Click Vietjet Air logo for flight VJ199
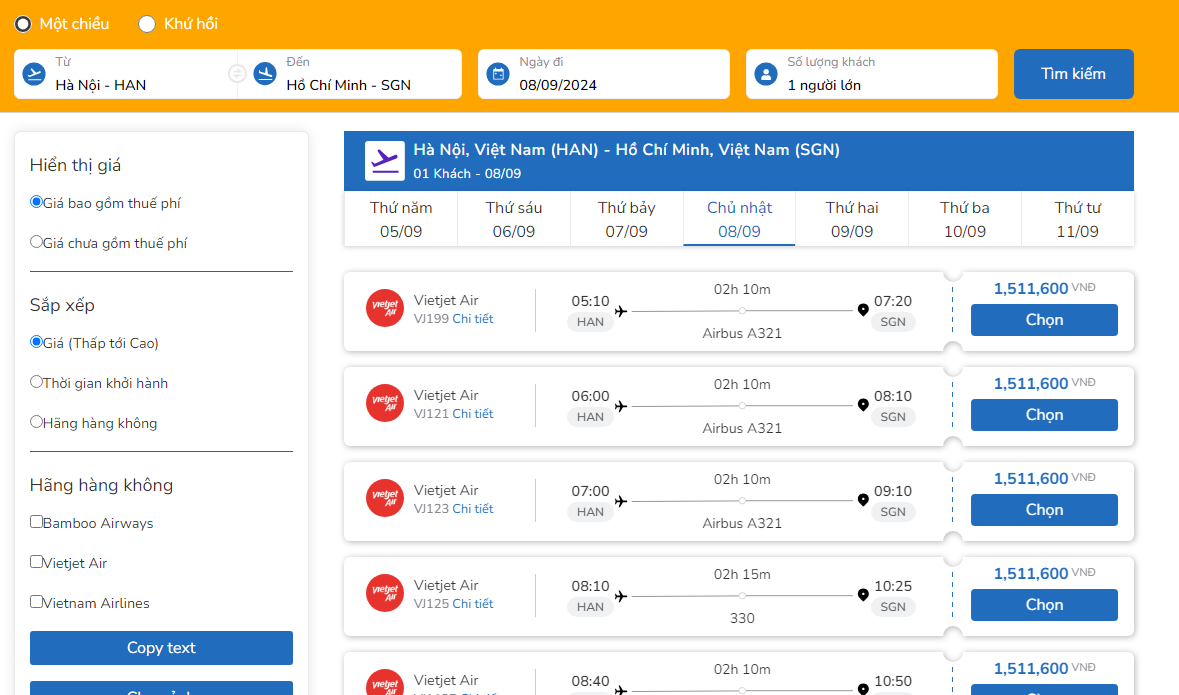The image size is (1179, 695). (x=385, y=308)
